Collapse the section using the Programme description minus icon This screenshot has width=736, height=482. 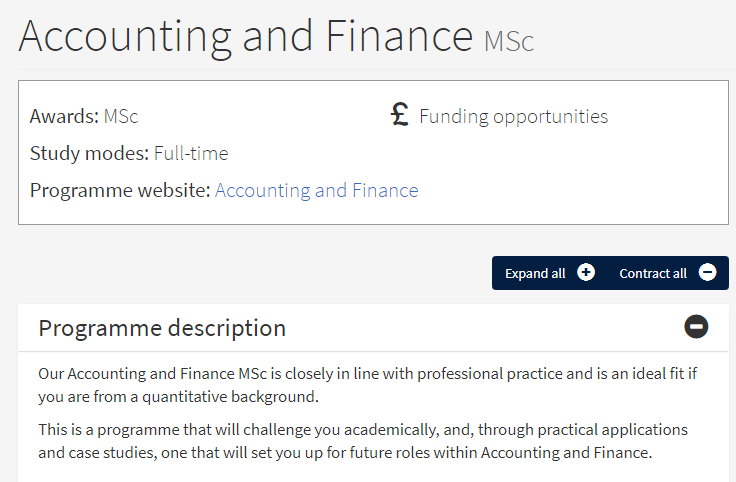(x=696, y=327)
